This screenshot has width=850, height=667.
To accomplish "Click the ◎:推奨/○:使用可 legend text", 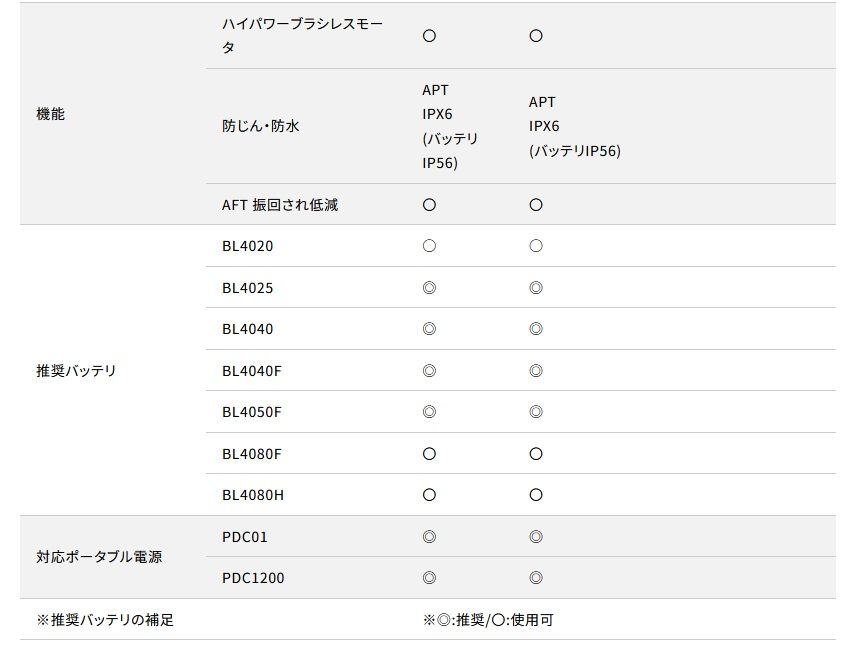I will [488, 620].
